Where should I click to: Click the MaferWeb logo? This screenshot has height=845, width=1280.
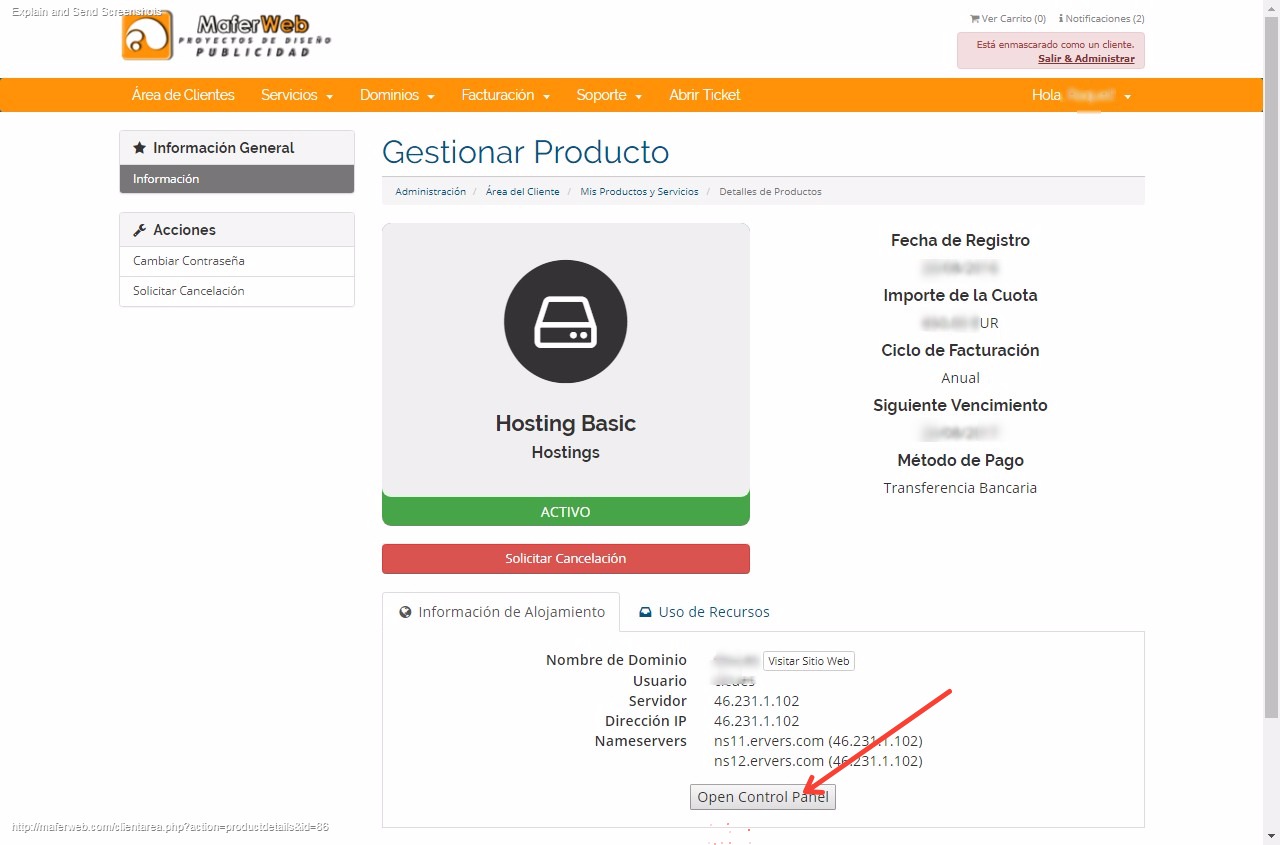(226, 36)
